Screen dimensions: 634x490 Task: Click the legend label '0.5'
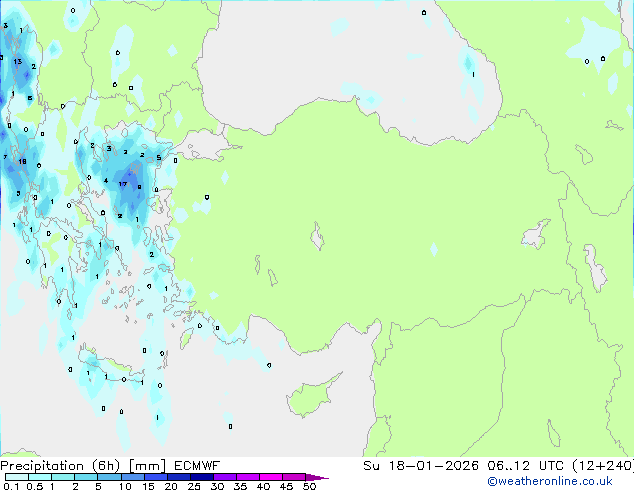click(x=35, y=486)
